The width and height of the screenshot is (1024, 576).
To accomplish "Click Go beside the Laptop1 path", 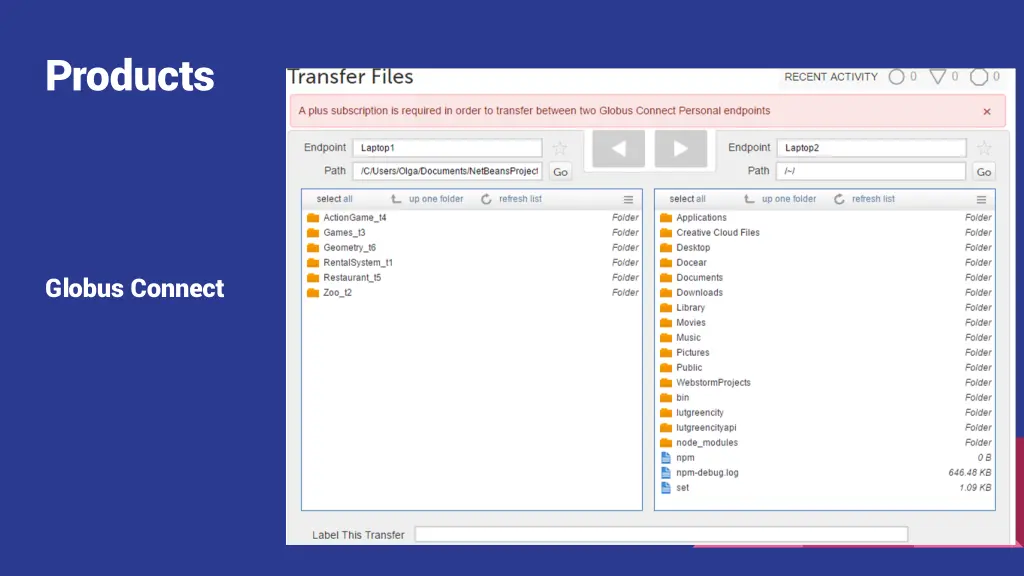I will (x=560, y=172).
